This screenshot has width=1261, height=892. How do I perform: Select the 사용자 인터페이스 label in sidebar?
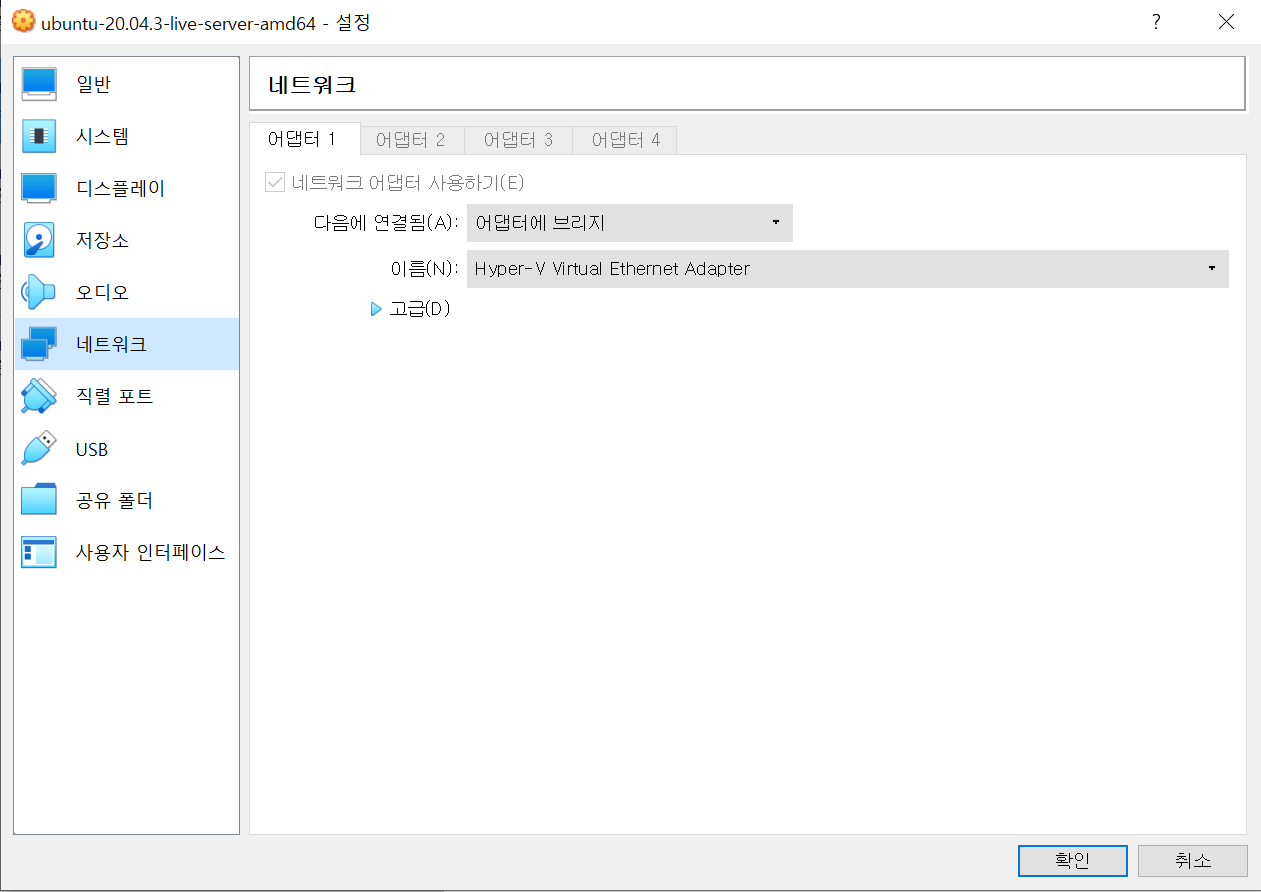[x=151, y=553]
